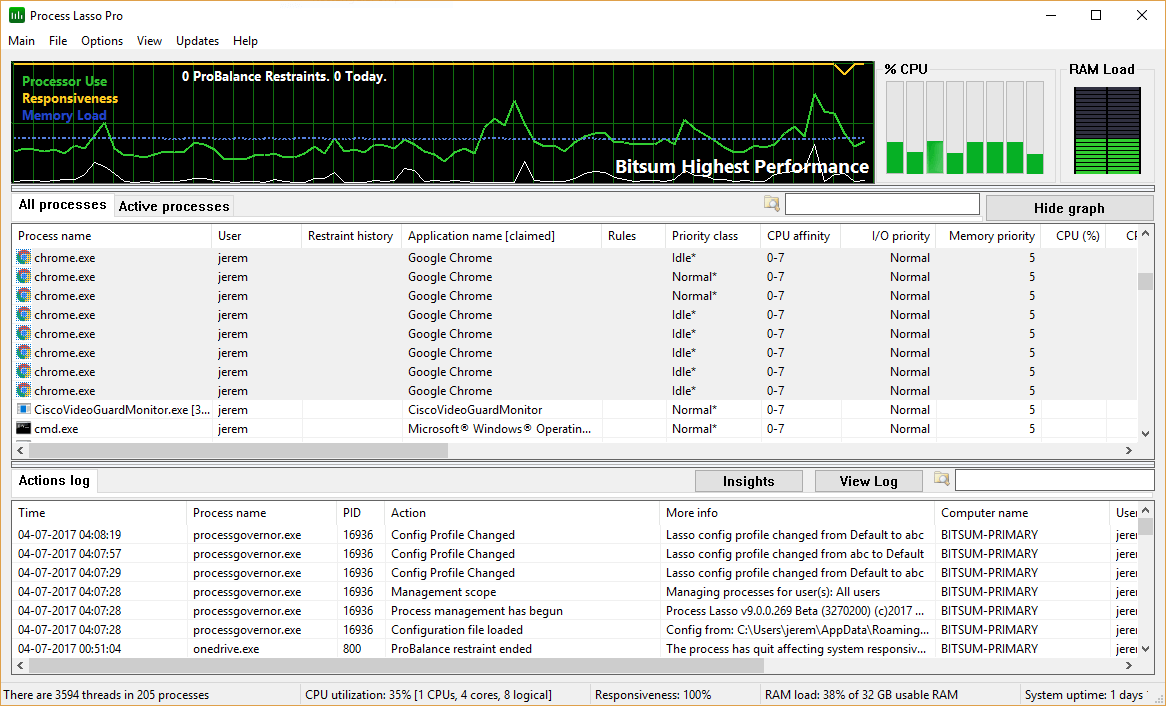
Task: Click the Chrome icon in the topmost chrome.exe row
Action: point(24,257)
